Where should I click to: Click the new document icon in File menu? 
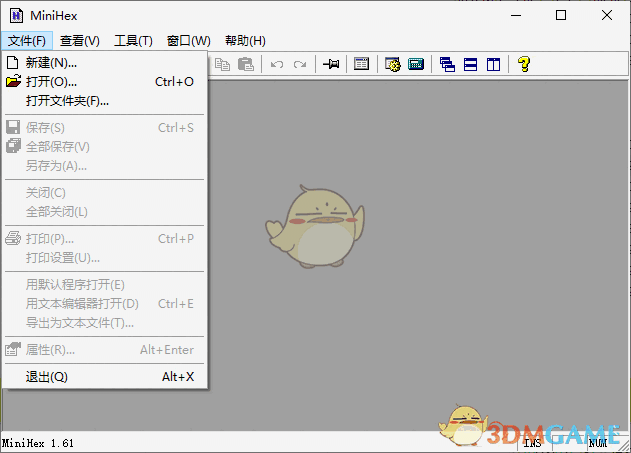point(13,62)
